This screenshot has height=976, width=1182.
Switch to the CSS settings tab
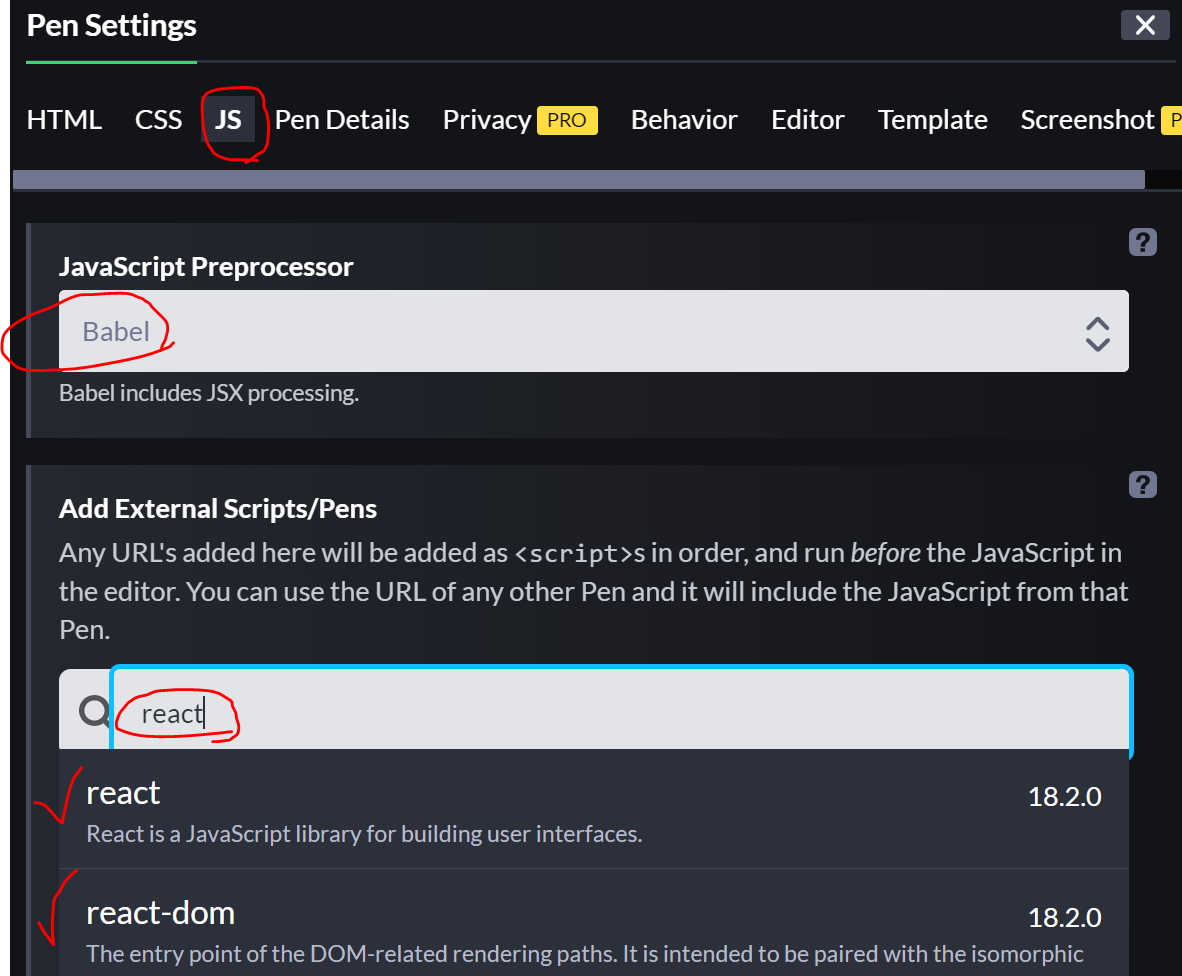(x=158, y=120)
